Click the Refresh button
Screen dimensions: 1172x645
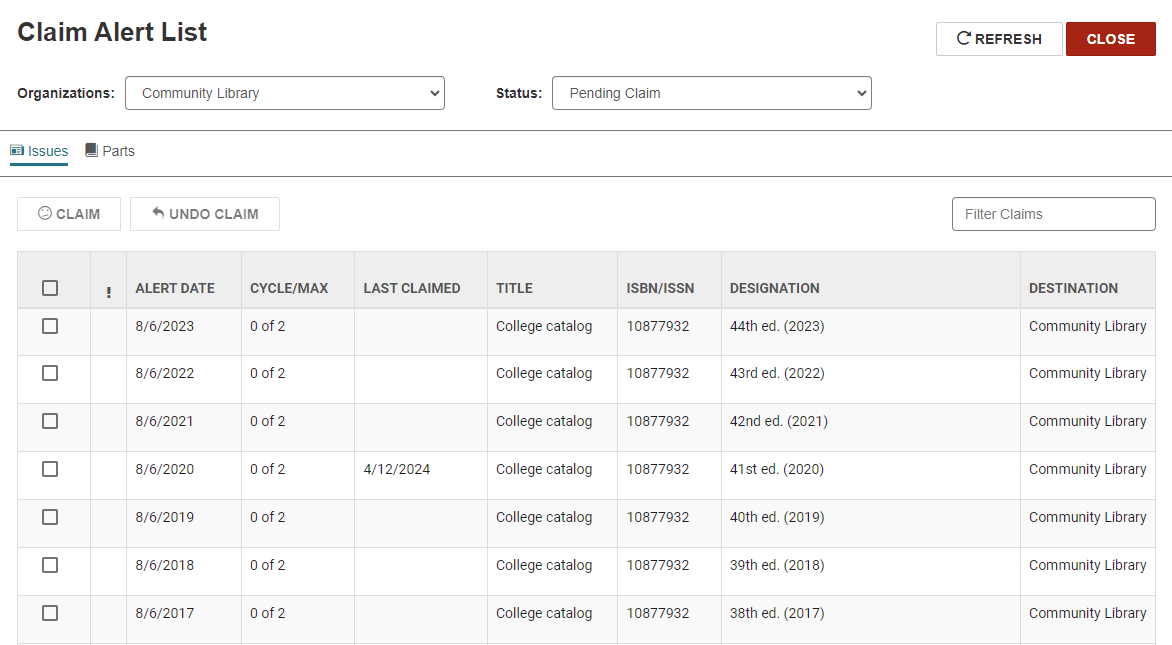click(x=999, y=39)
